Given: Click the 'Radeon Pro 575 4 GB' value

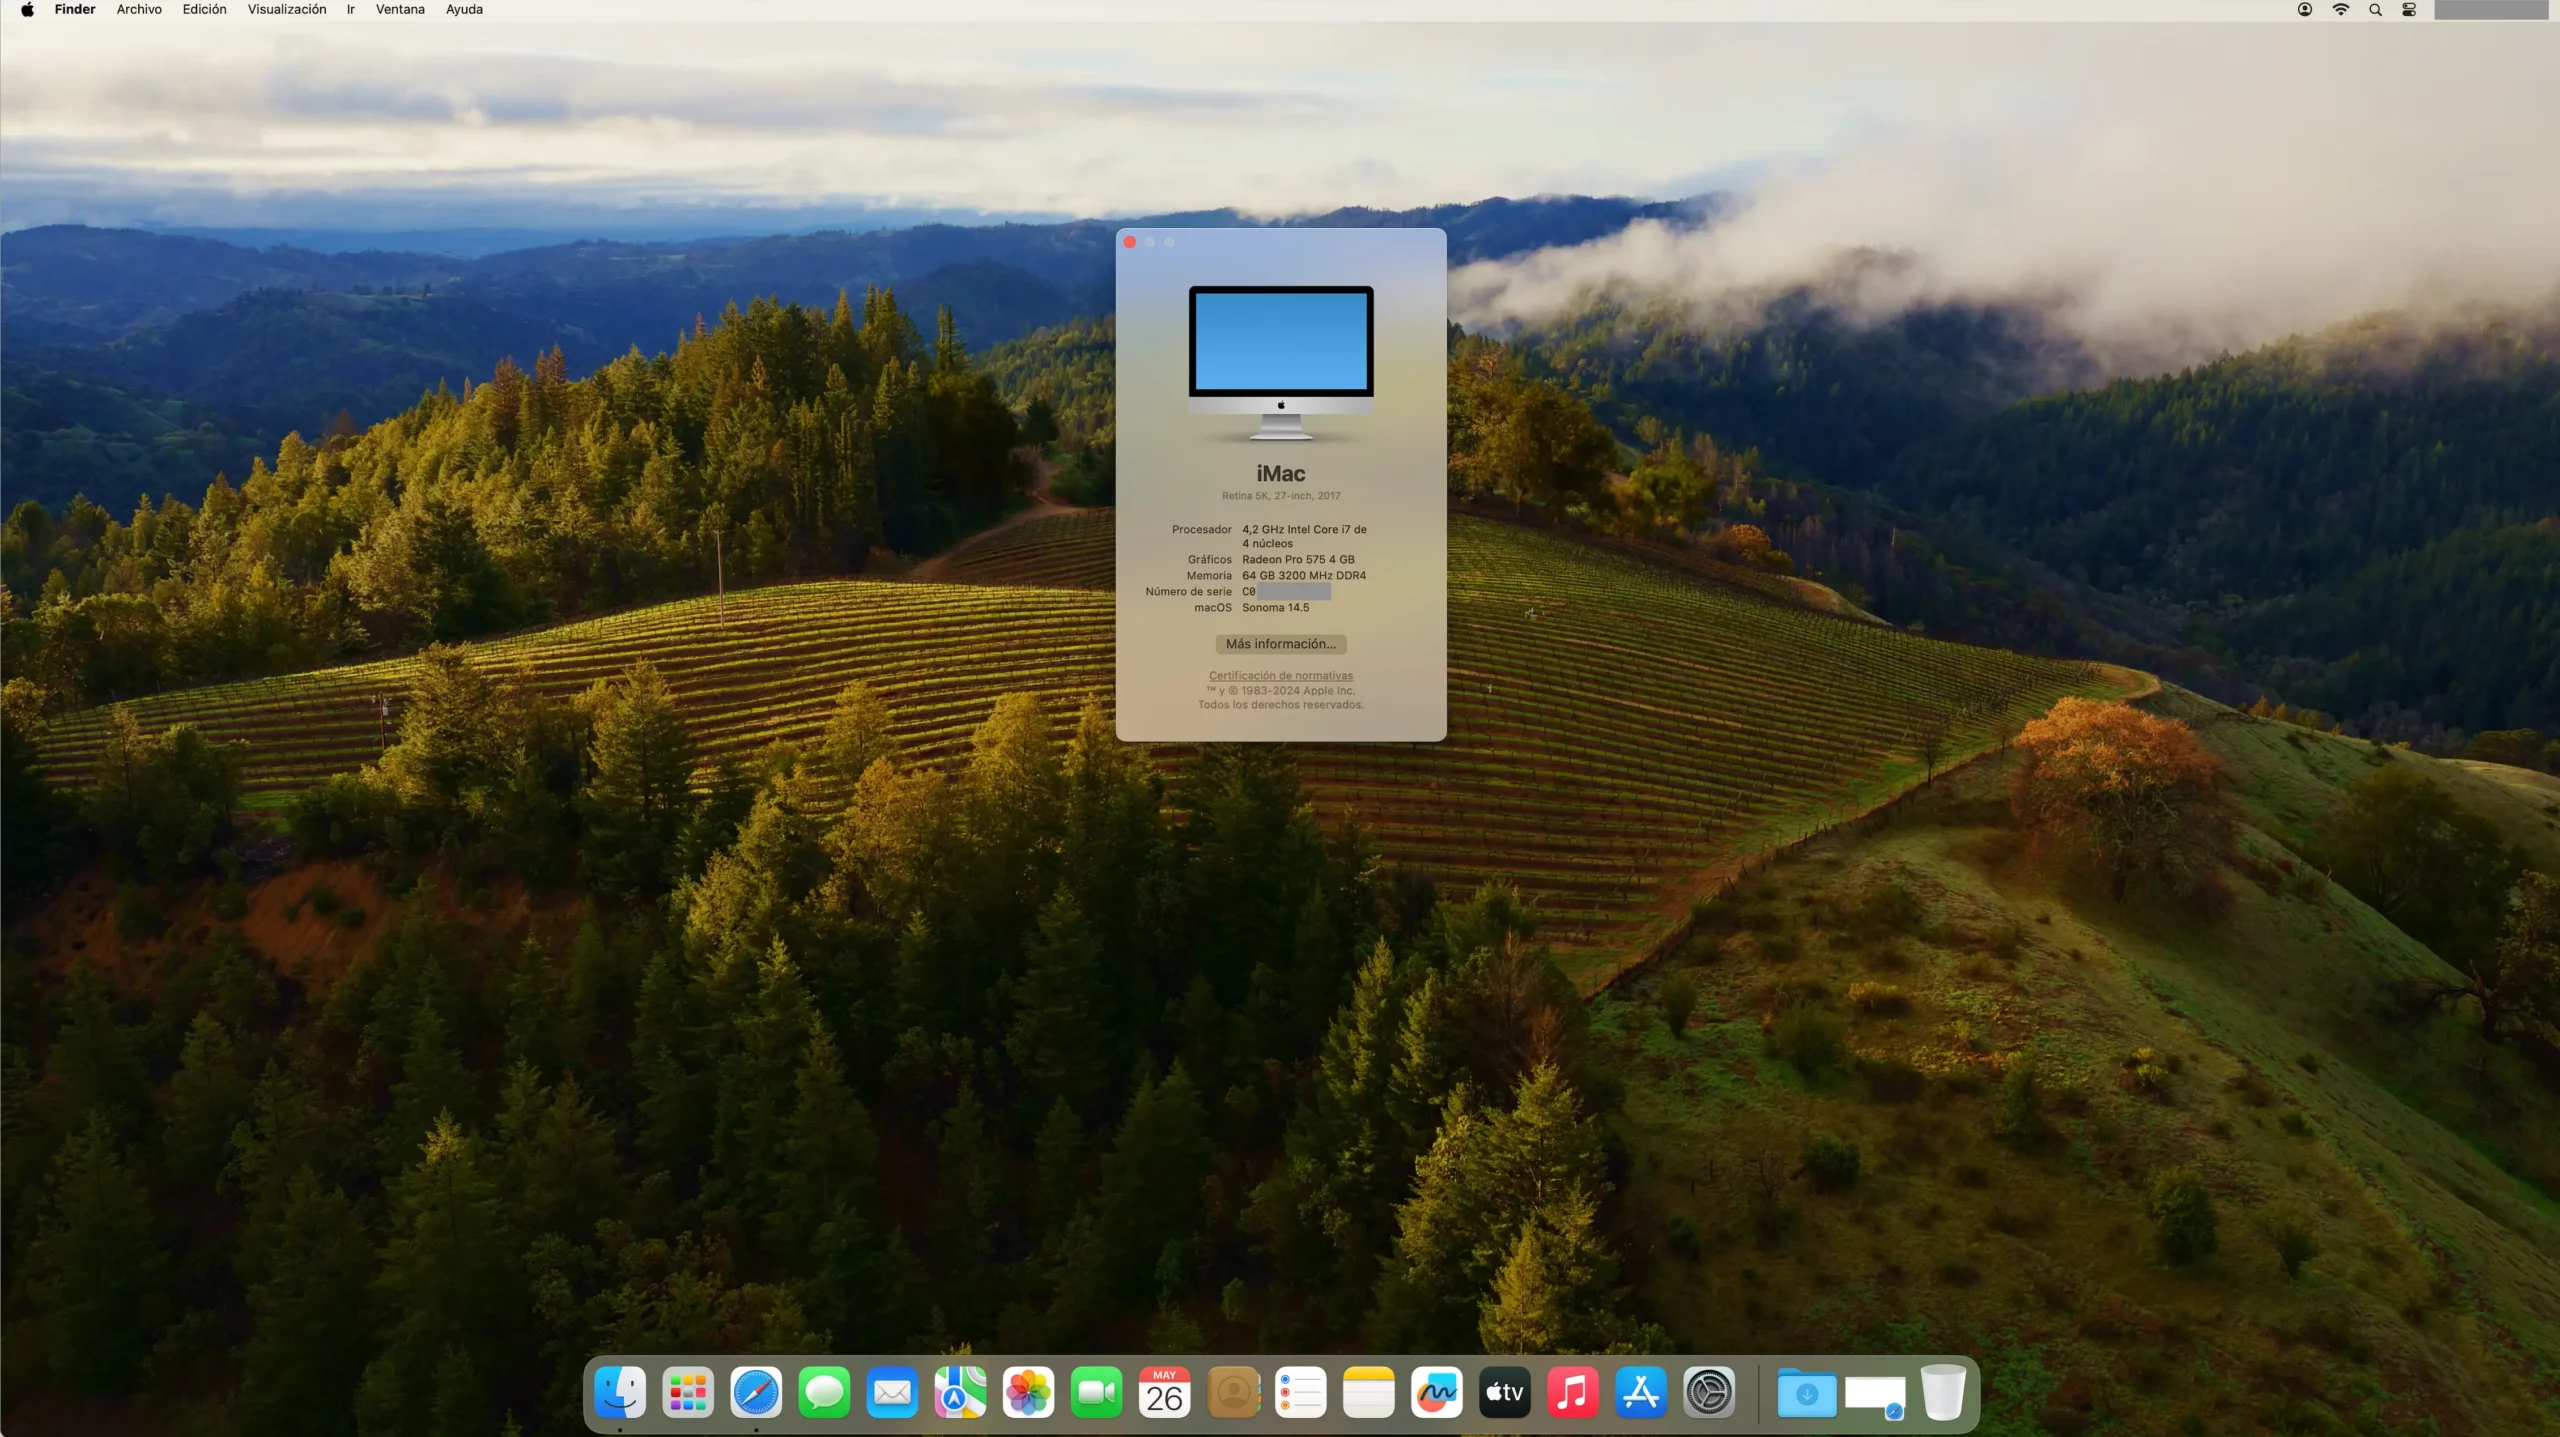Looking at the screenshot, I should (x=1298, y=560).
